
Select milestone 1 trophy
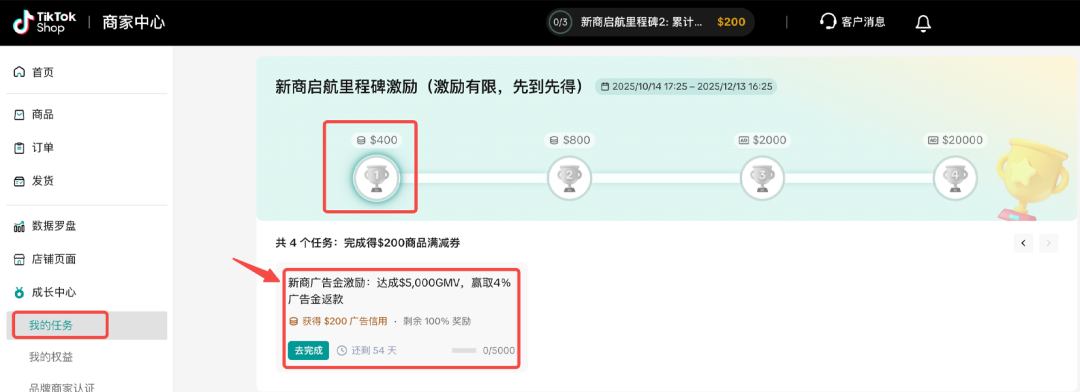click(376, 178)
